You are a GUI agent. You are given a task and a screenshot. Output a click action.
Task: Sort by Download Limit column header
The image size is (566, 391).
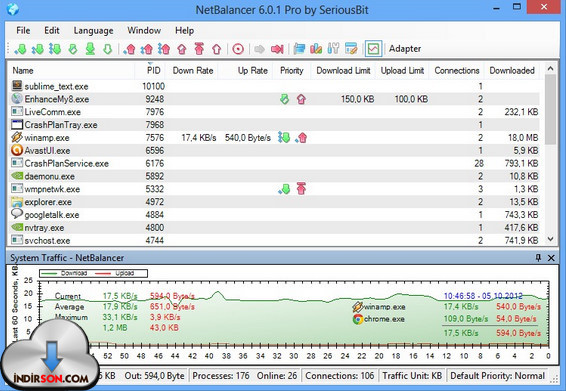(343, 70)
